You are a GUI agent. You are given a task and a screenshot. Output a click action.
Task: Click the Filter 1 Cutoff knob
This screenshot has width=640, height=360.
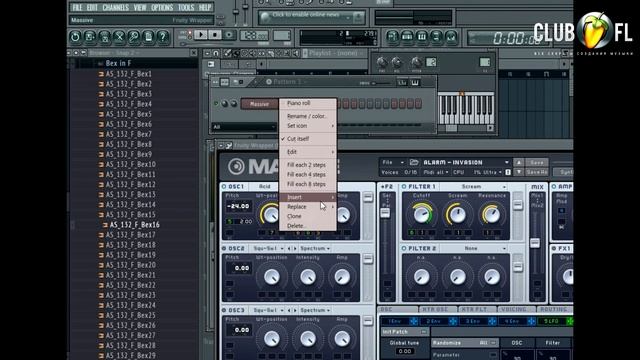(x=422, y=214)
